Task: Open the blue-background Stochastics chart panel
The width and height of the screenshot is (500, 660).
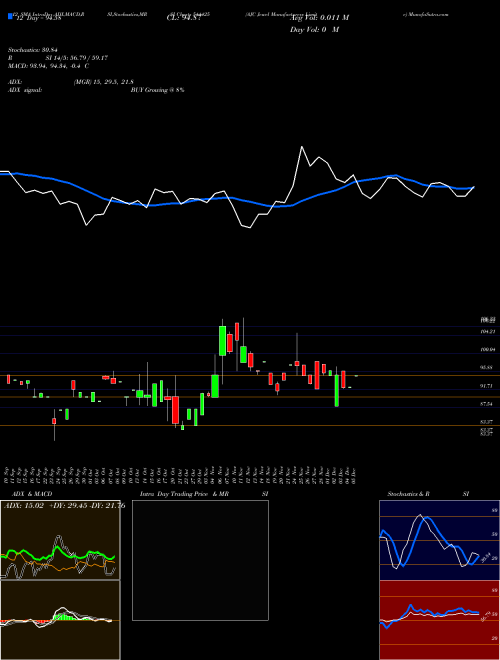Action: point(439,540)
